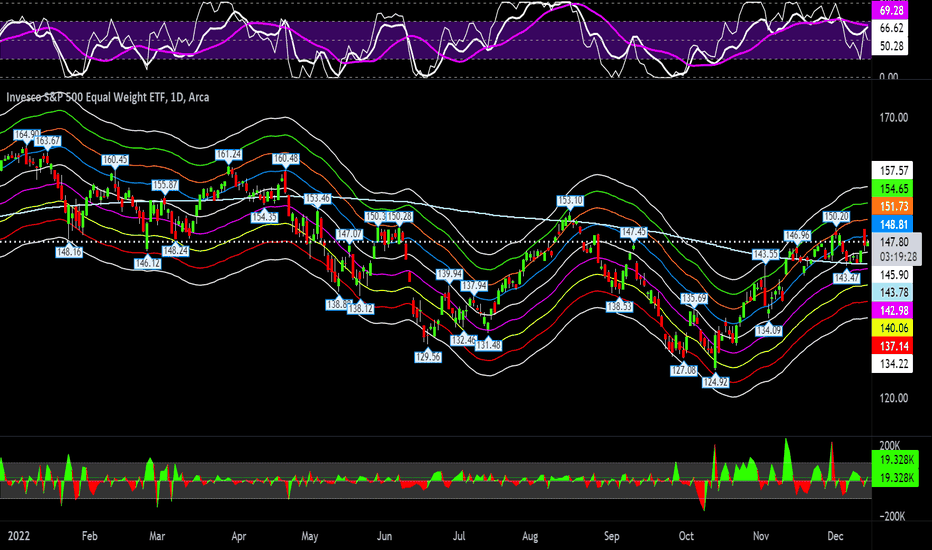This screenshot has height=550, width=932.
Task: Click Mar on the time axis
Action: click(157, 536)
